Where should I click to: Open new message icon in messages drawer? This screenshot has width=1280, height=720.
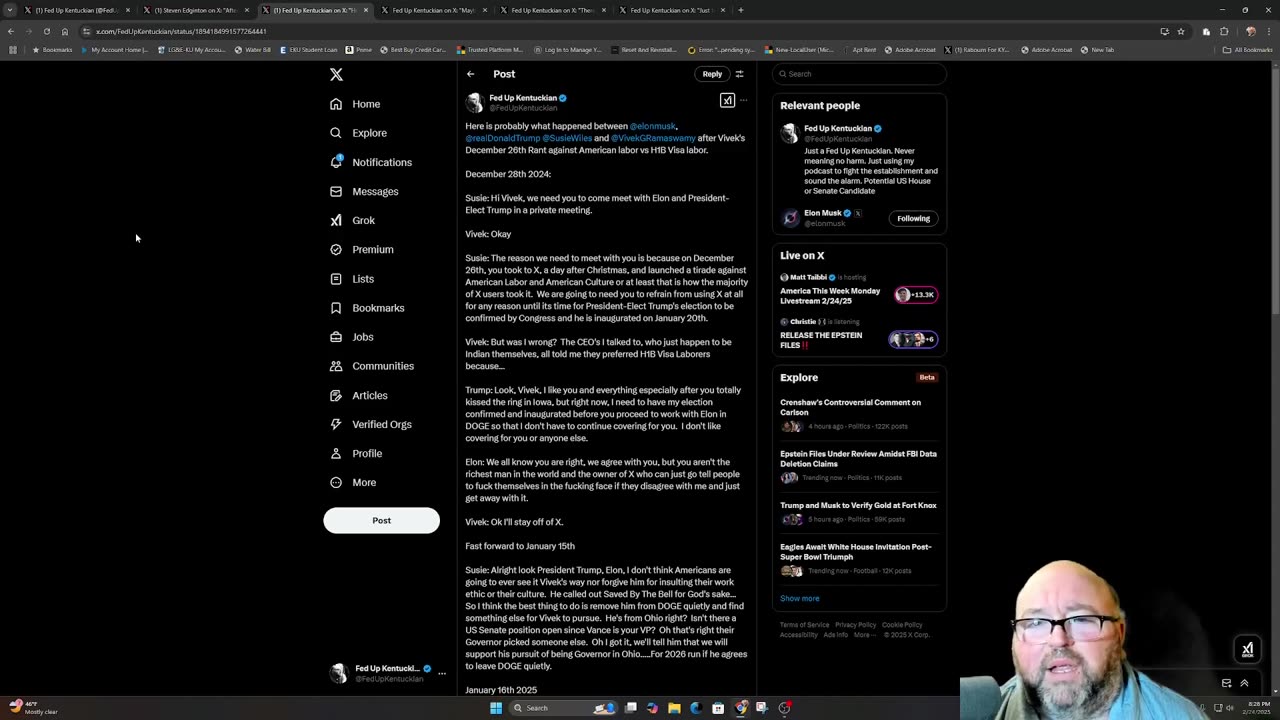[1226, 683]
